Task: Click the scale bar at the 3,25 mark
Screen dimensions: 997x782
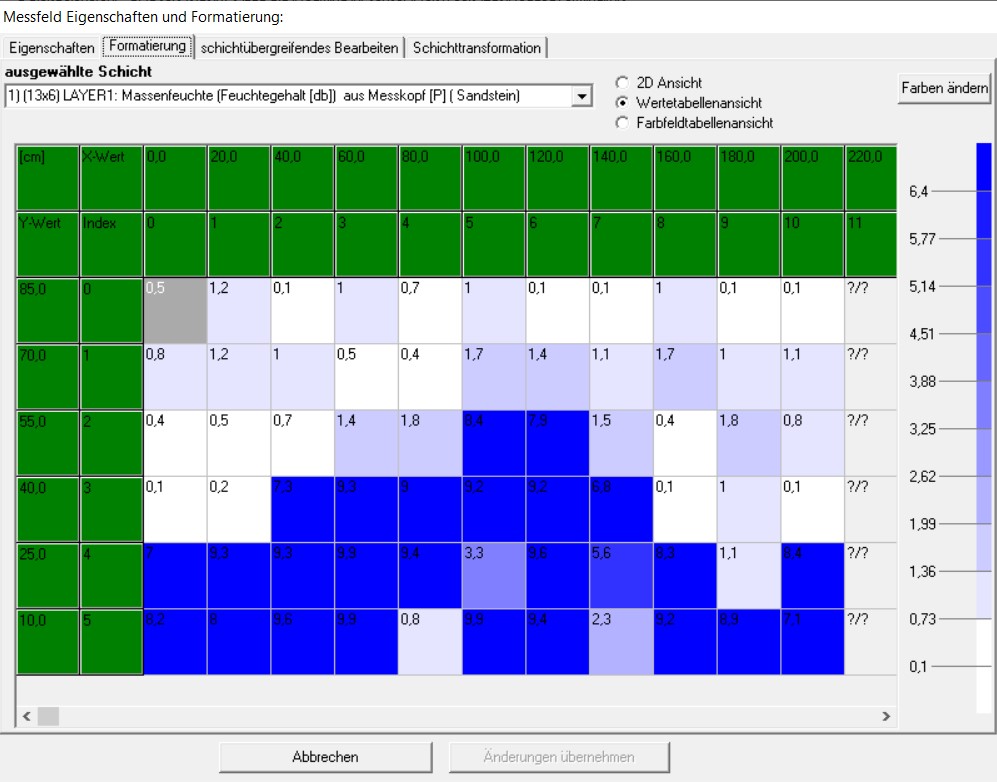Action: 984,429
